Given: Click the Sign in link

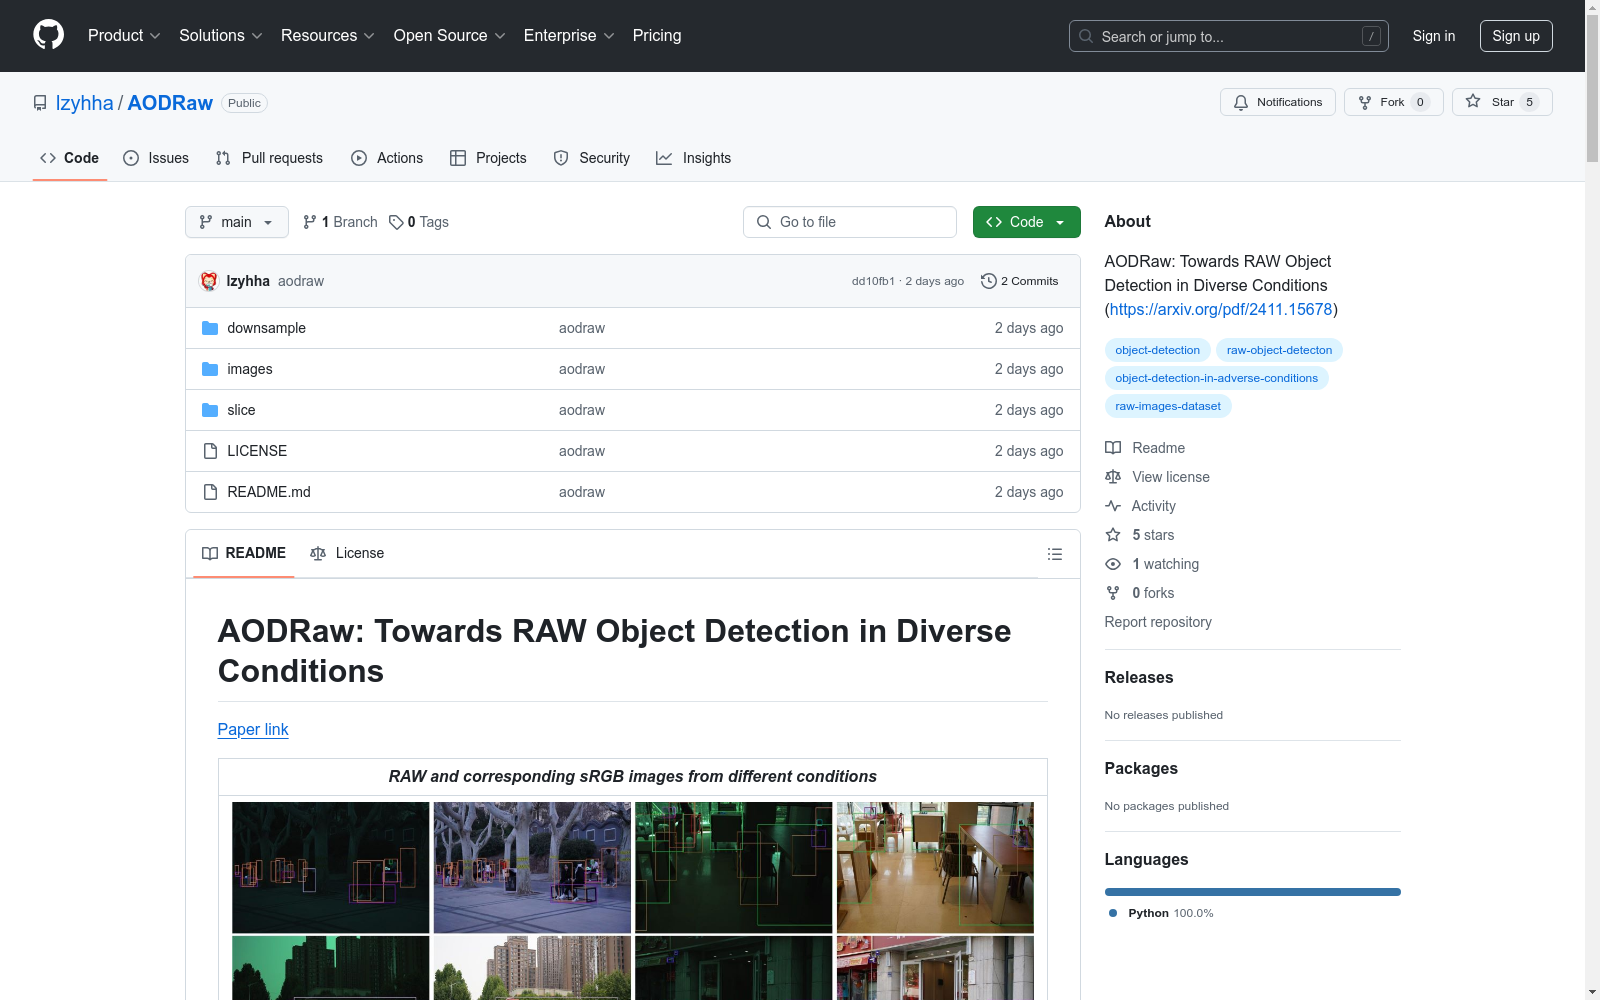Looking at the screenshot, I should point(1433,36).
